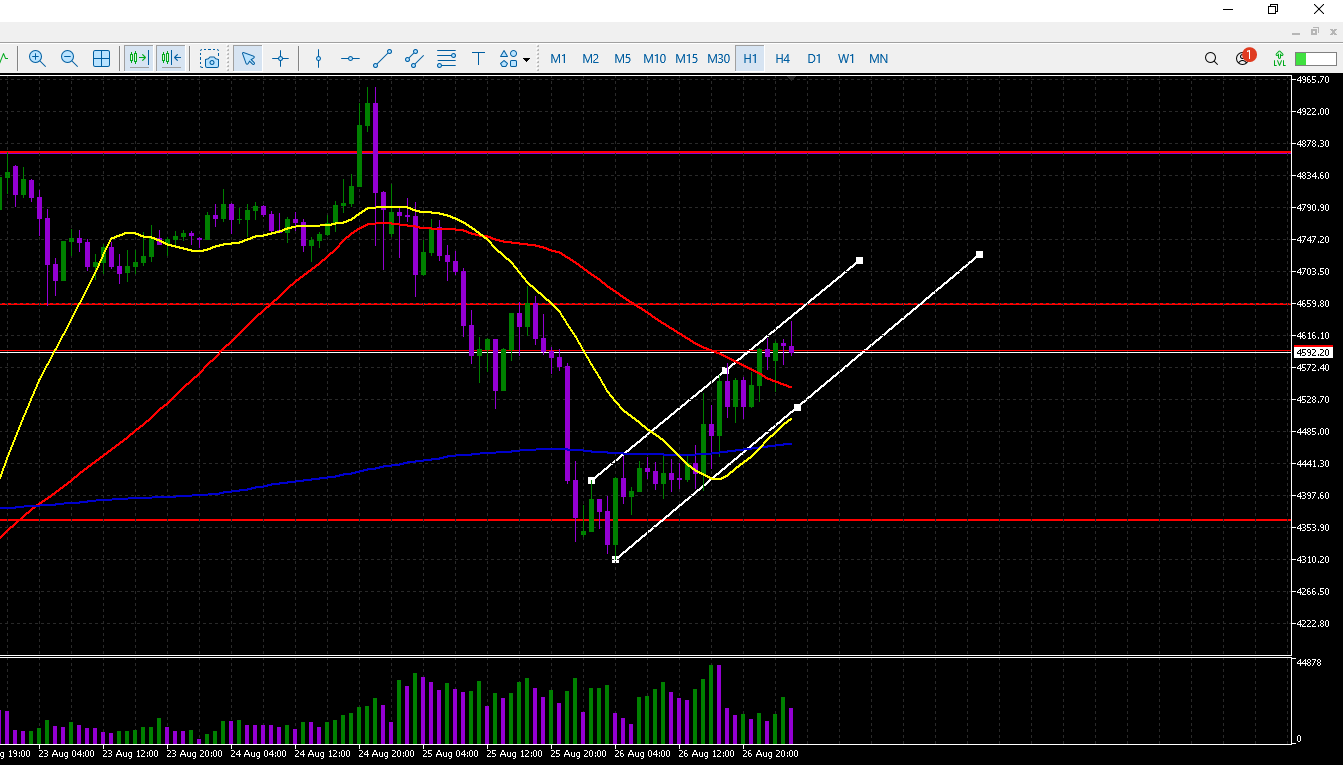Switch to the M15 timeframe
This screenshot has height=765, width=1343.
[x=686, y=59]
